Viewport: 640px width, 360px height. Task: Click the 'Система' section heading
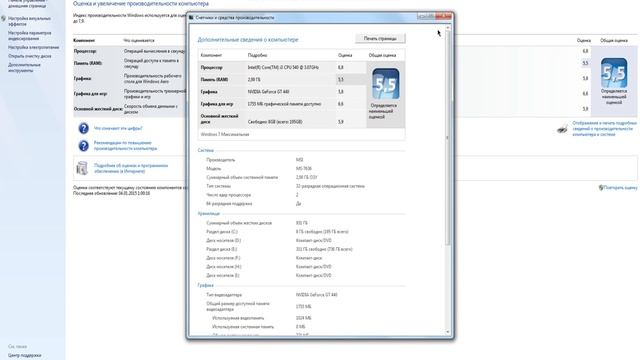tap(206, 150)
